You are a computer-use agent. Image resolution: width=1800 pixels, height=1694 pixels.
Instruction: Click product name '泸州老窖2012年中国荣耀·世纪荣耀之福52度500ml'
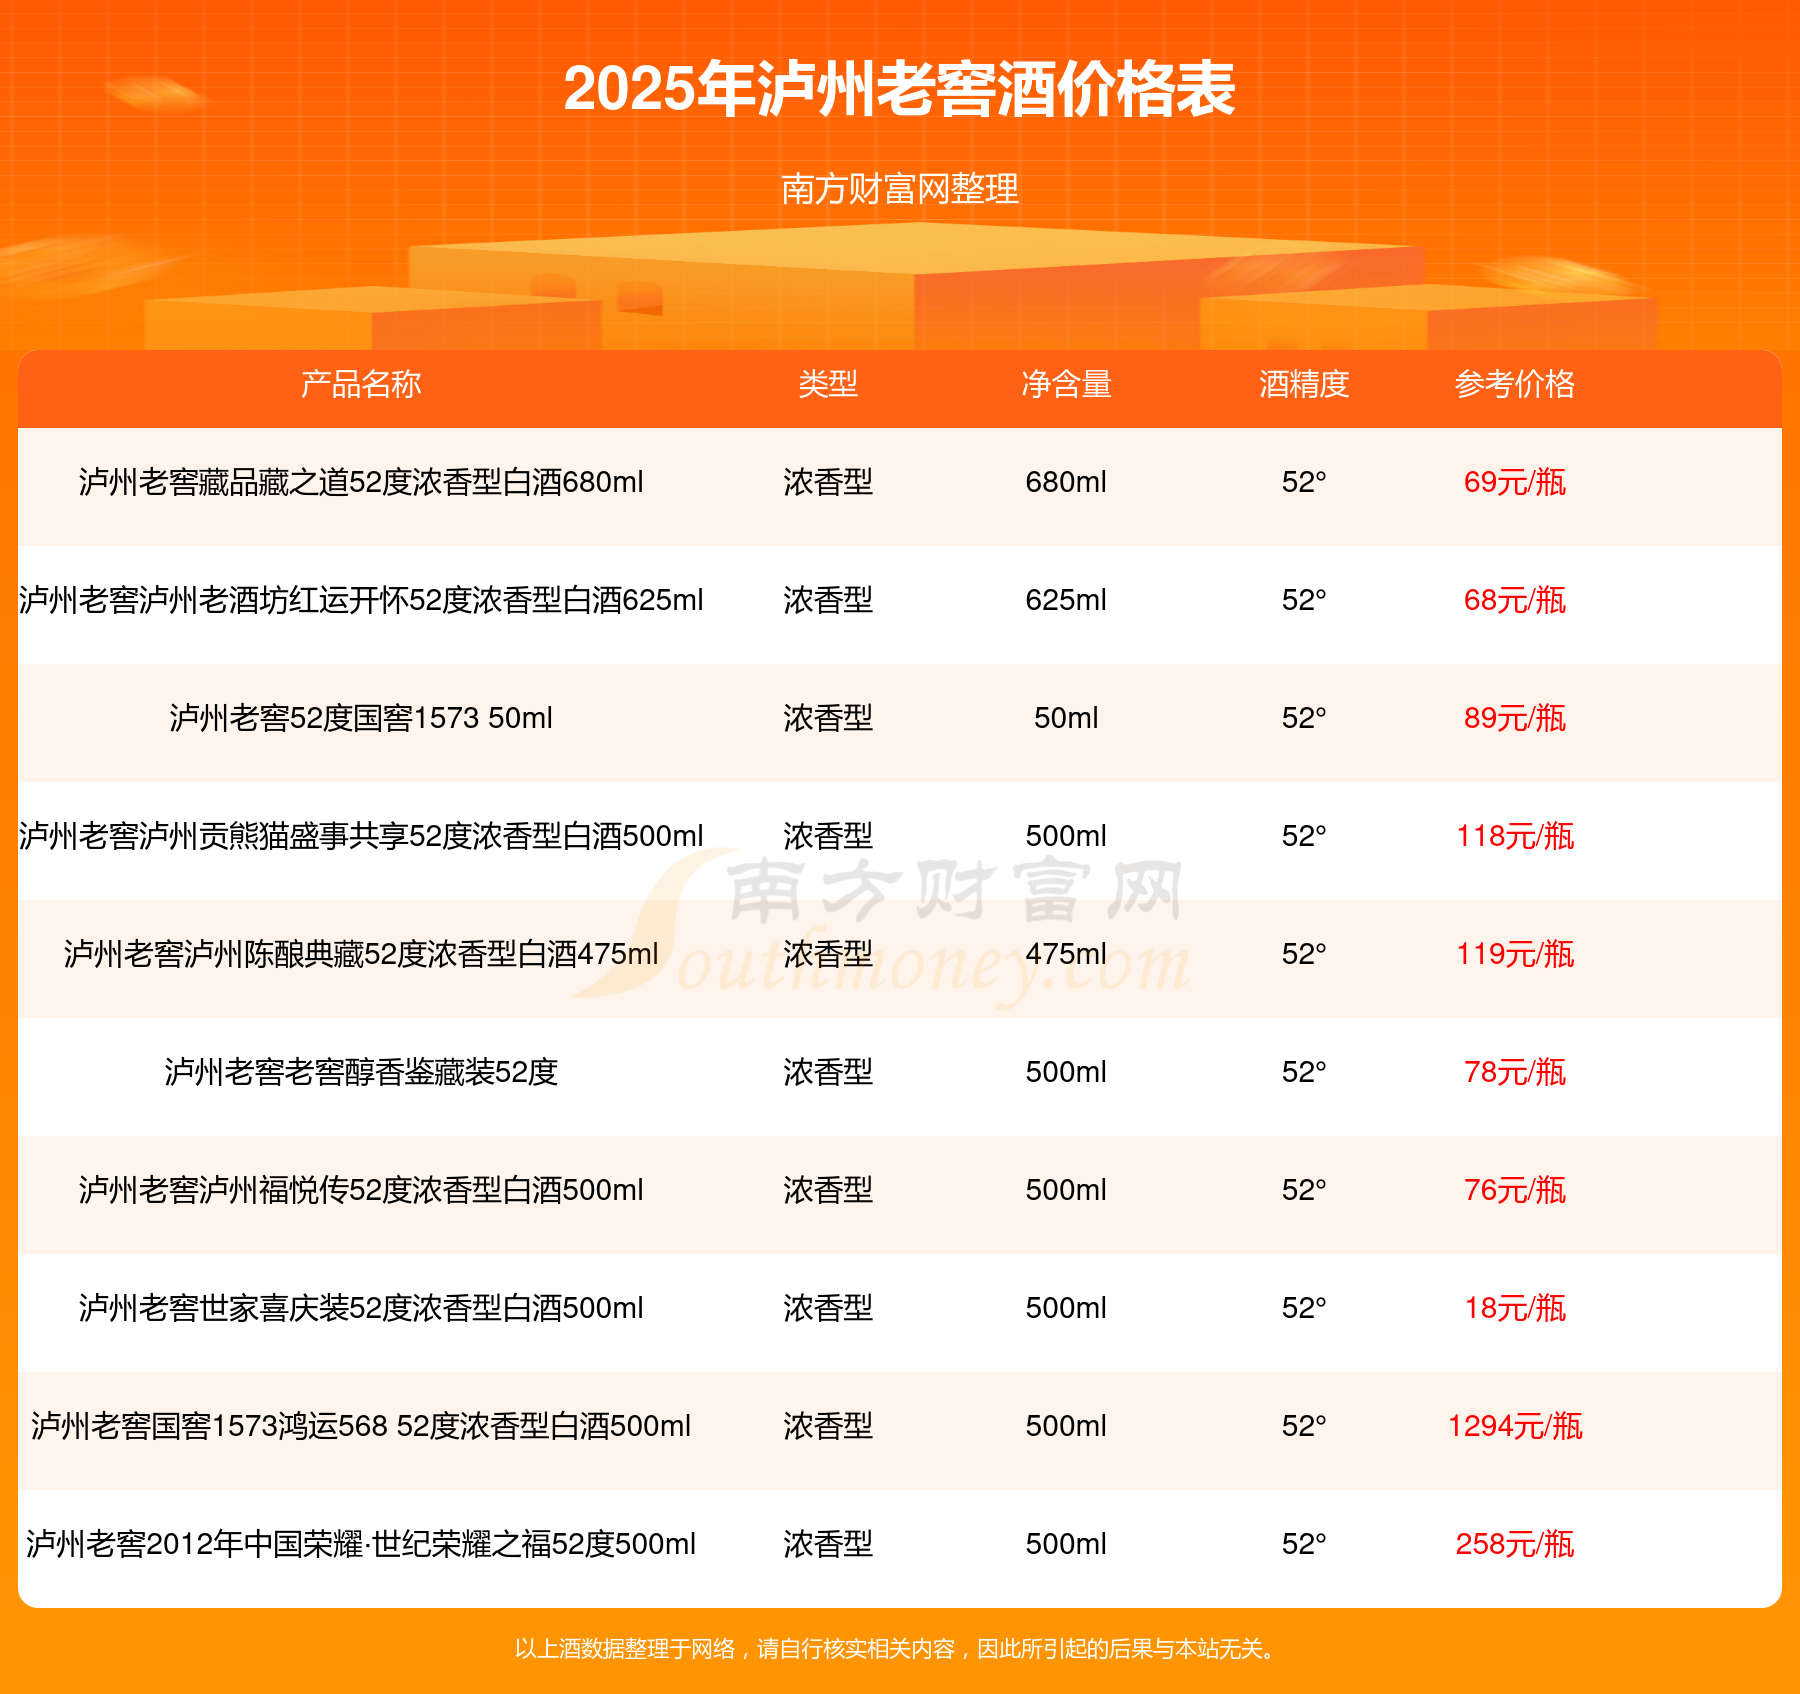tap(361, 1544)
